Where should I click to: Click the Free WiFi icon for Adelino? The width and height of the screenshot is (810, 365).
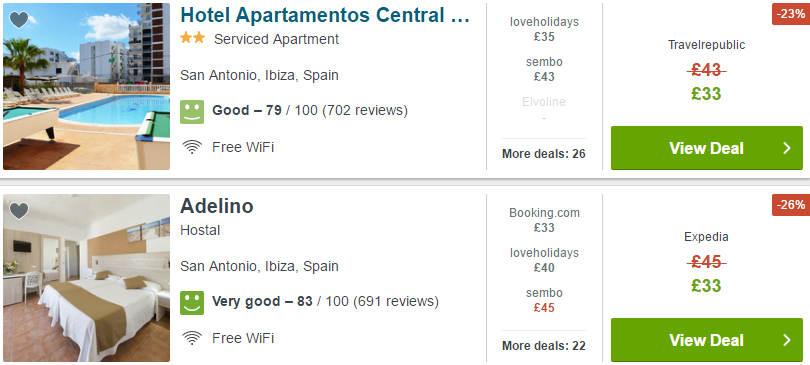point(192,339)
